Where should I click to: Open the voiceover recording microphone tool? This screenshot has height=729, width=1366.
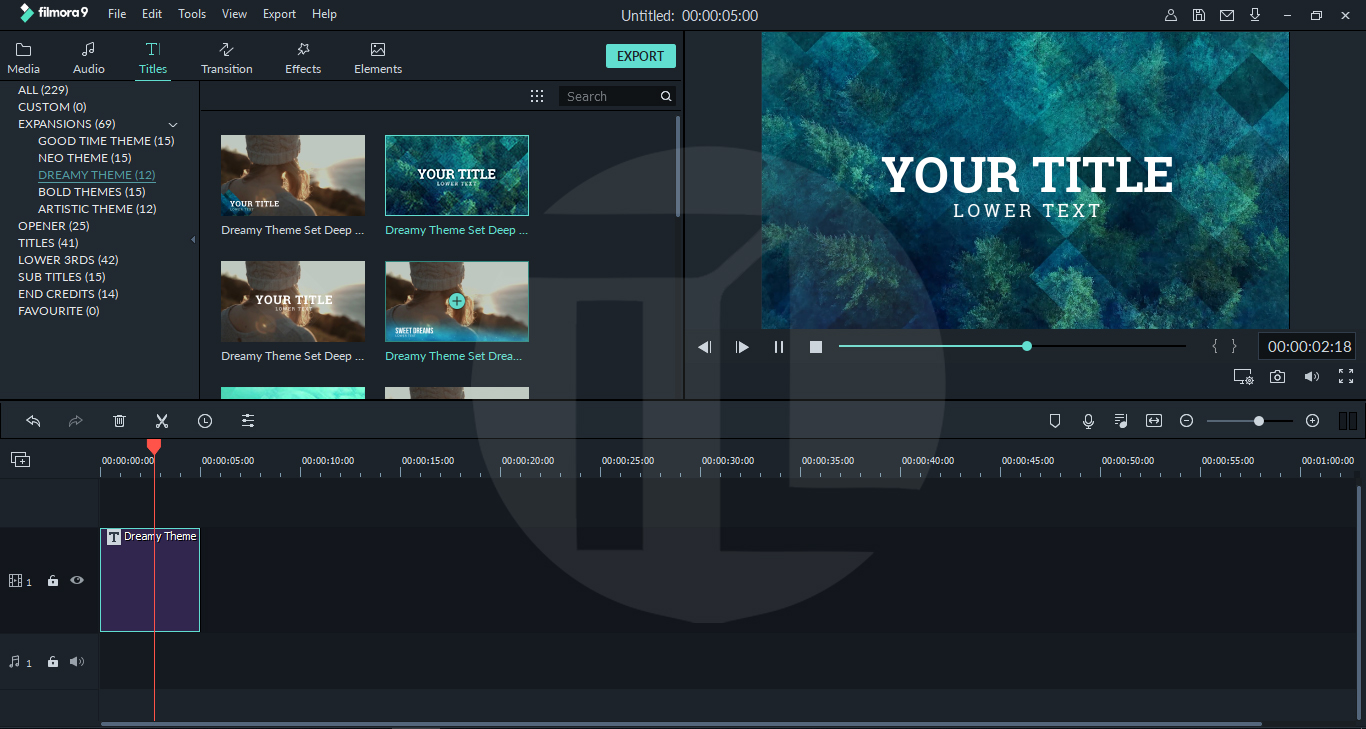tap(1088, 420)
